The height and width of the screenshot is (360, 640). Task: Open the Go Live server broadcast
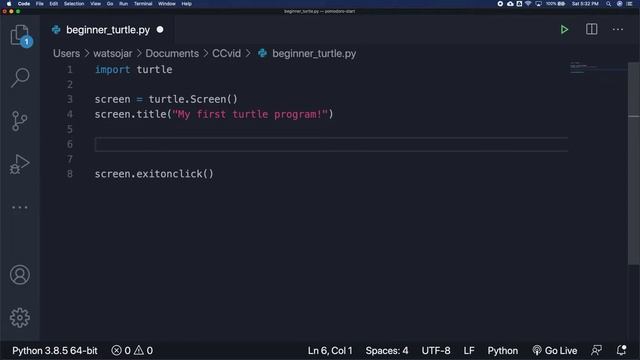pyautogui.click(x=554, y=351)
